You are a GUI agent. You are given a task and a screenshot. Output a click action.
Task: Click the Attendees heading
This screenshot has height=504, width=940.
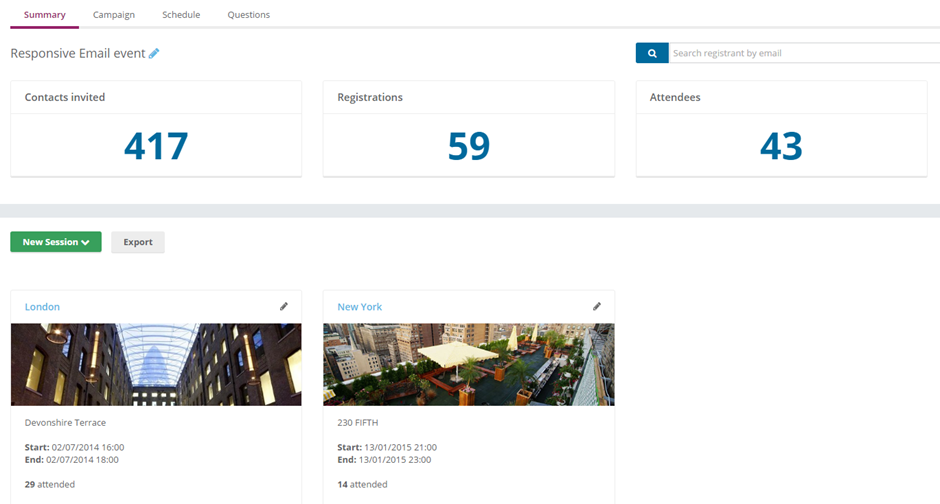(x=675, y=97)
